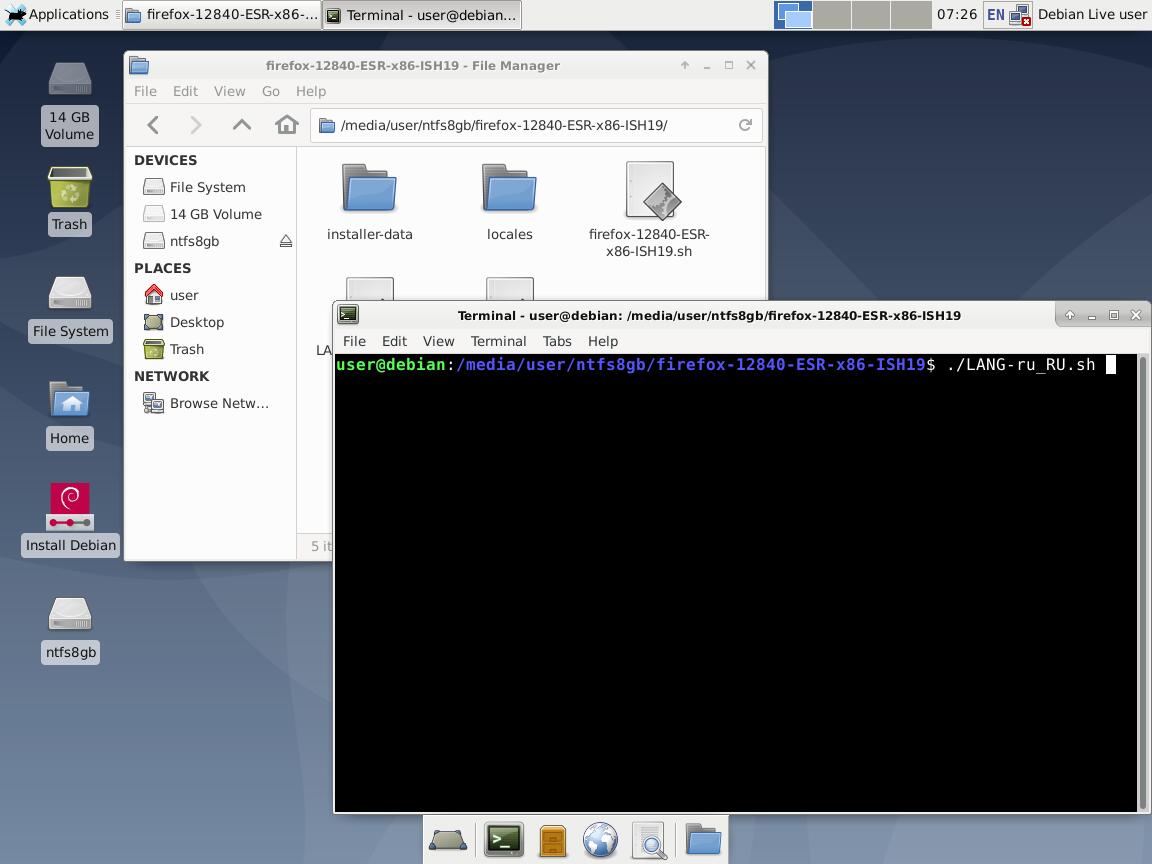Open Desktop in Places sidebar
The image size is (1152, 864).
coord(209,322)
